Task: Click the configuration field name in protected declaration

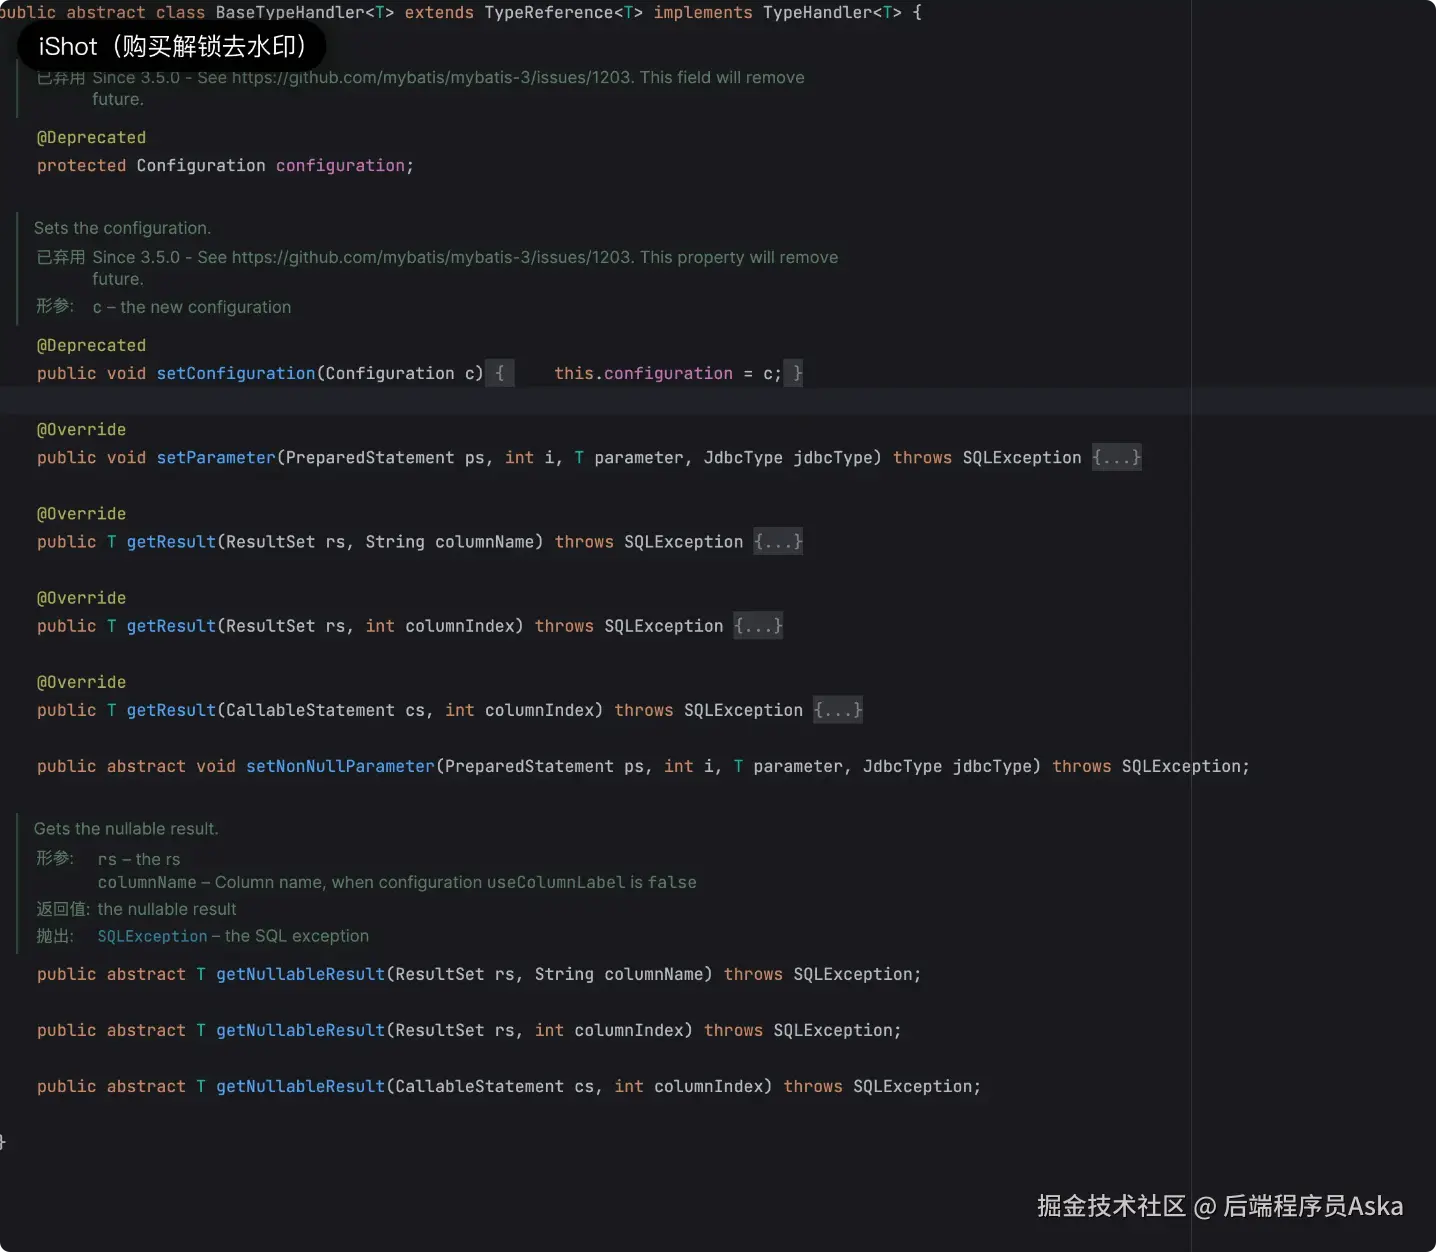Action: tap(340, 166)
